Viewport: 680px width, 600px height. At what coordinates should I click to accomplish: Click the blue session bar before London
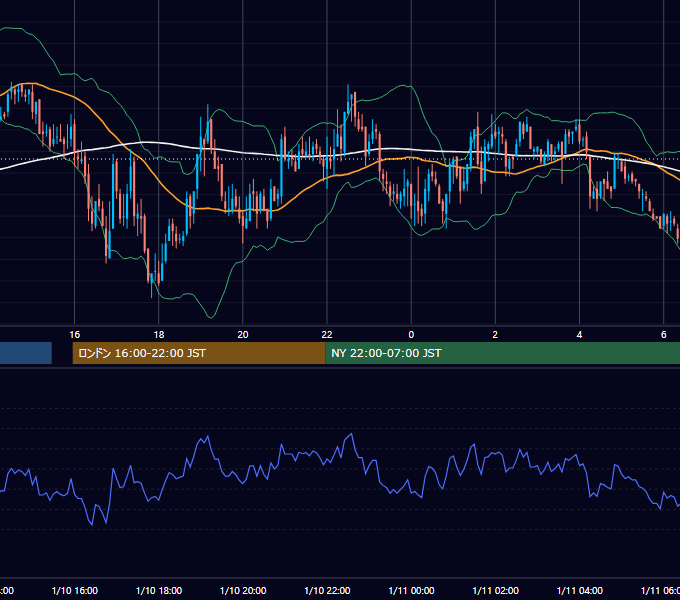[x=26, y=353]
